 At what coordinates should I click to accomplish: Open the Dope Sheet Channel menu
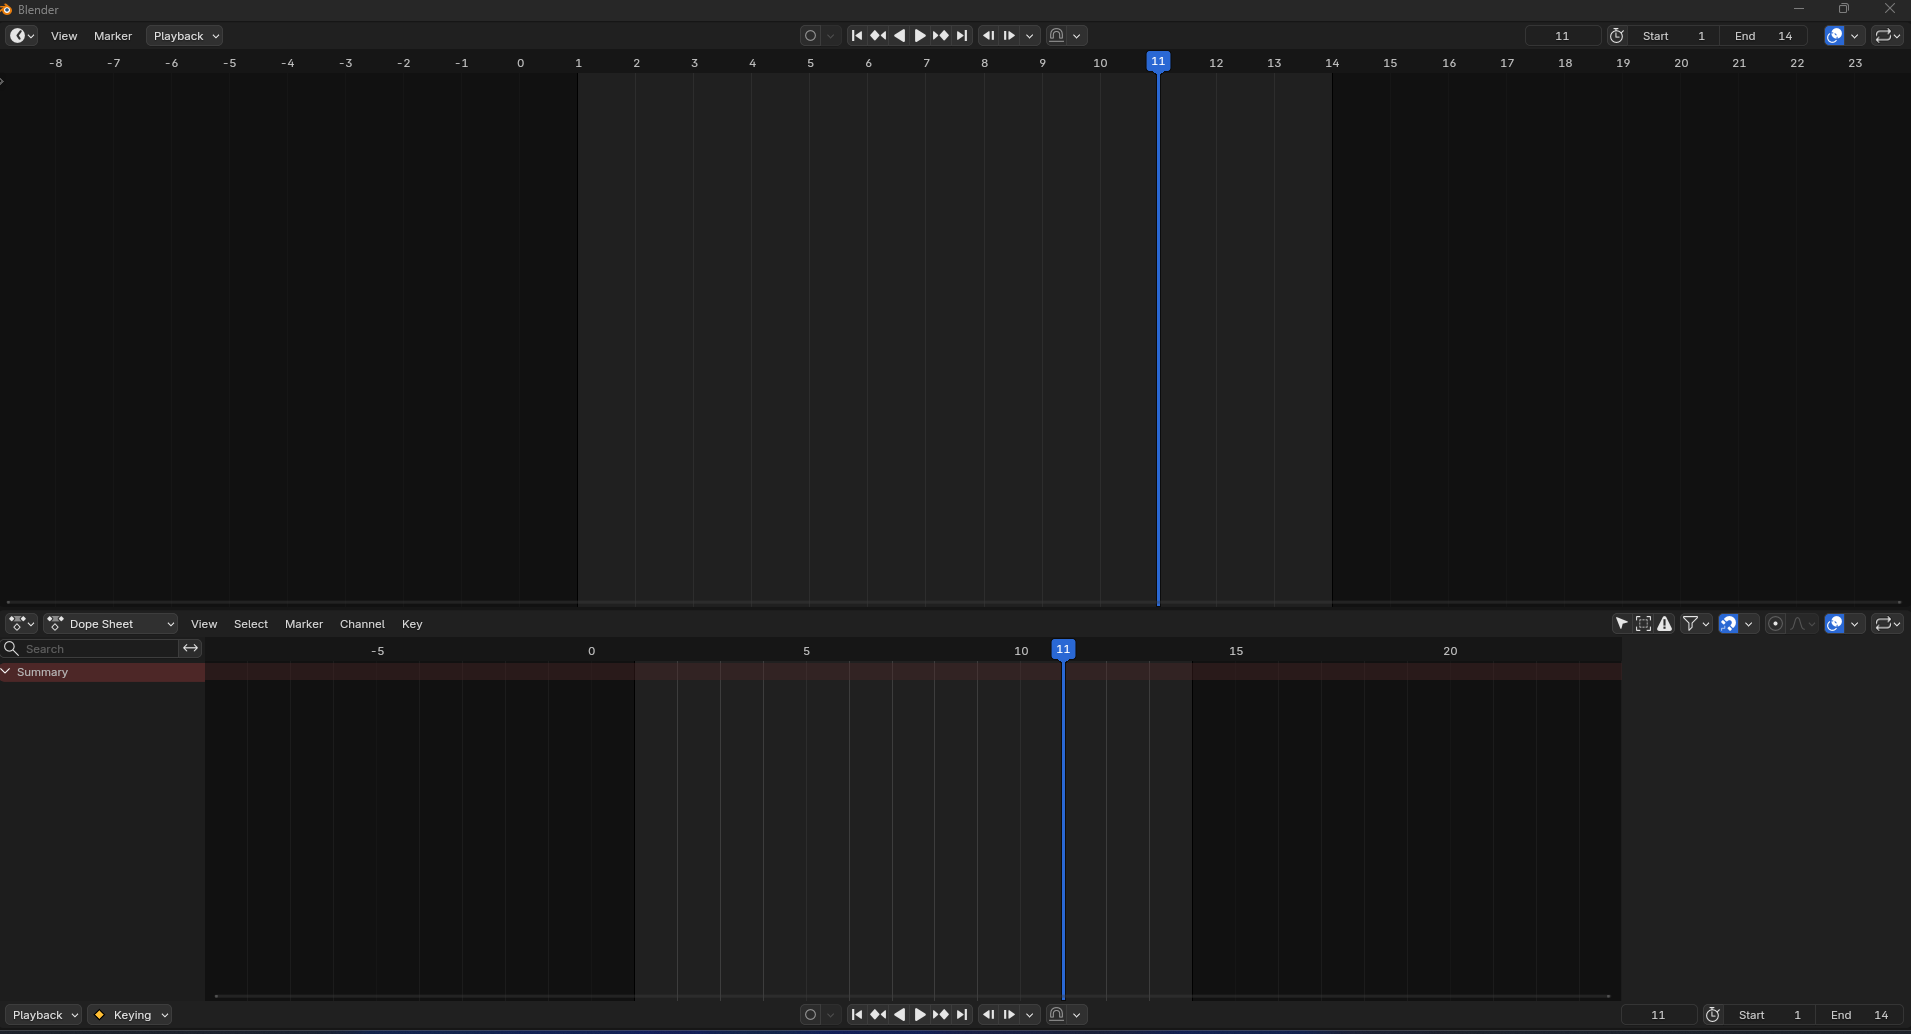pyautogui.click(x=362, y=624)
